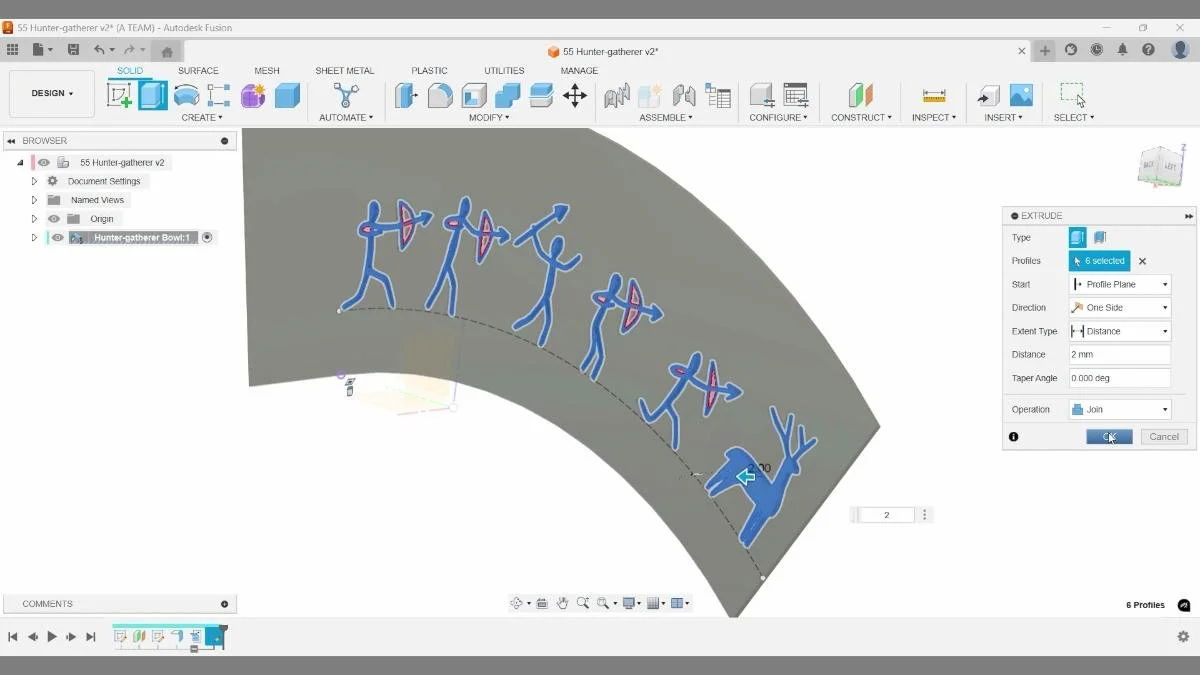Viewport: 1200px width, 675px height.
Task: Activate the Zoom tool in the navigation bar
Action: pyautogui.click(x=584, y=602)
